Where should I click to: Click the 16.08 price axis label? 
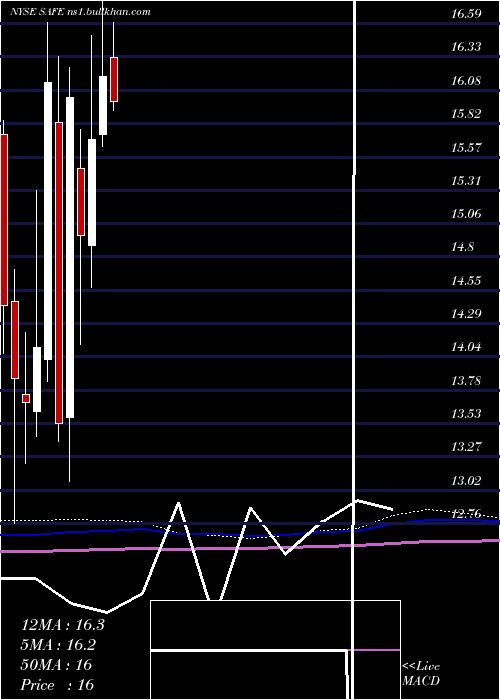pyautogui.click(x=466, y=80)
